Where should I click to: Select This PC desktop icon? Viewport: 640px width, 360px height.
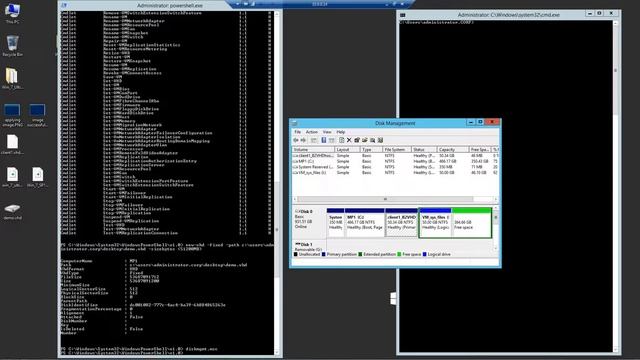[12, 13]
